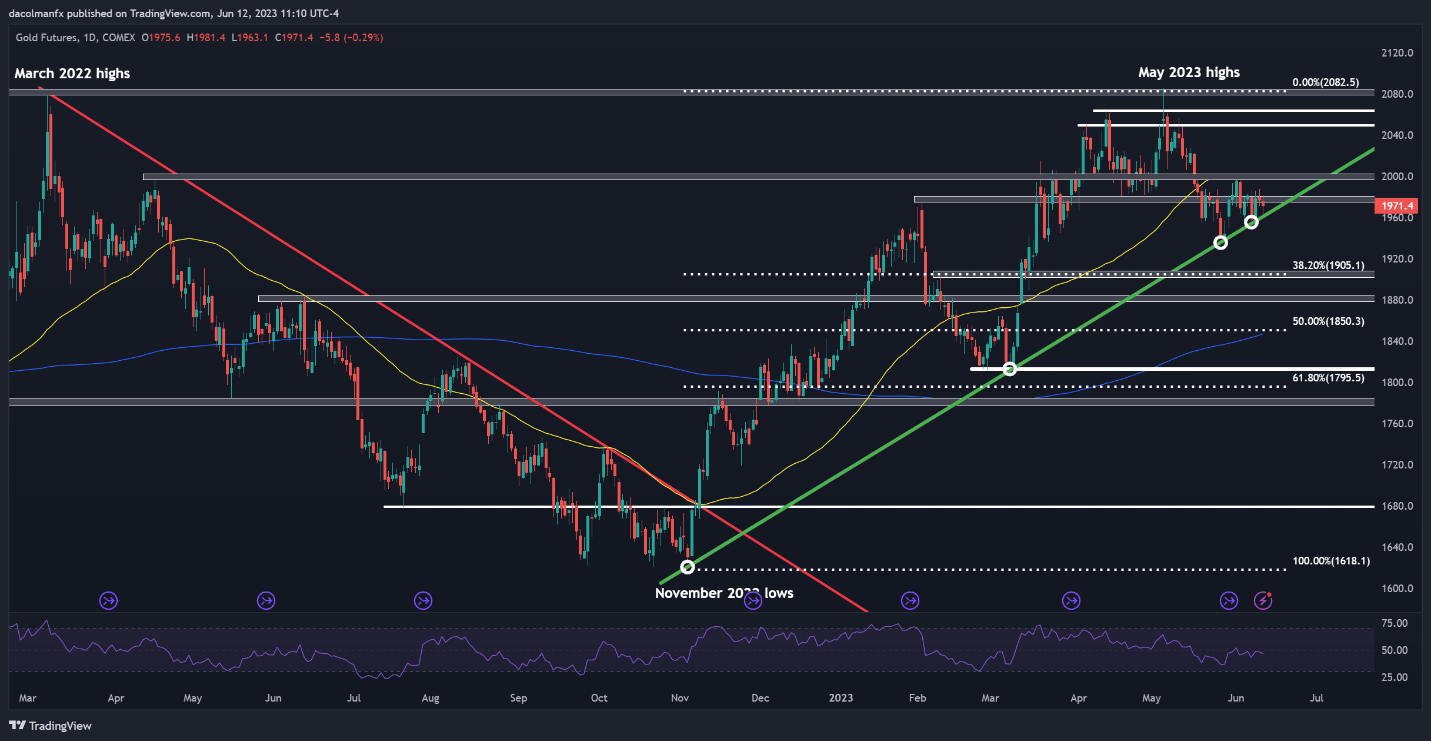Click the event marker above April 2022 label
The width and height of the screenshot is (1431, 741).
108,600
